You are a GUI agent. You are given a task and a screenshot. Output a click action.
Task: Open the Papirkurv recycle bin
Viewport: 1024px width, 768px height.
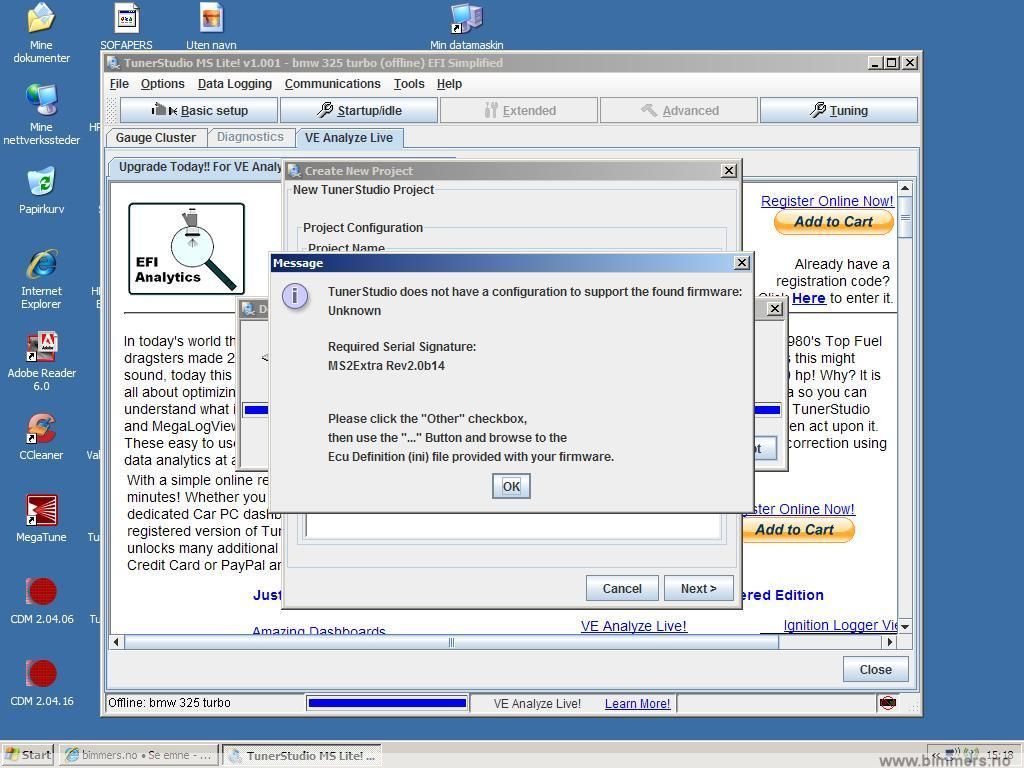41,190
